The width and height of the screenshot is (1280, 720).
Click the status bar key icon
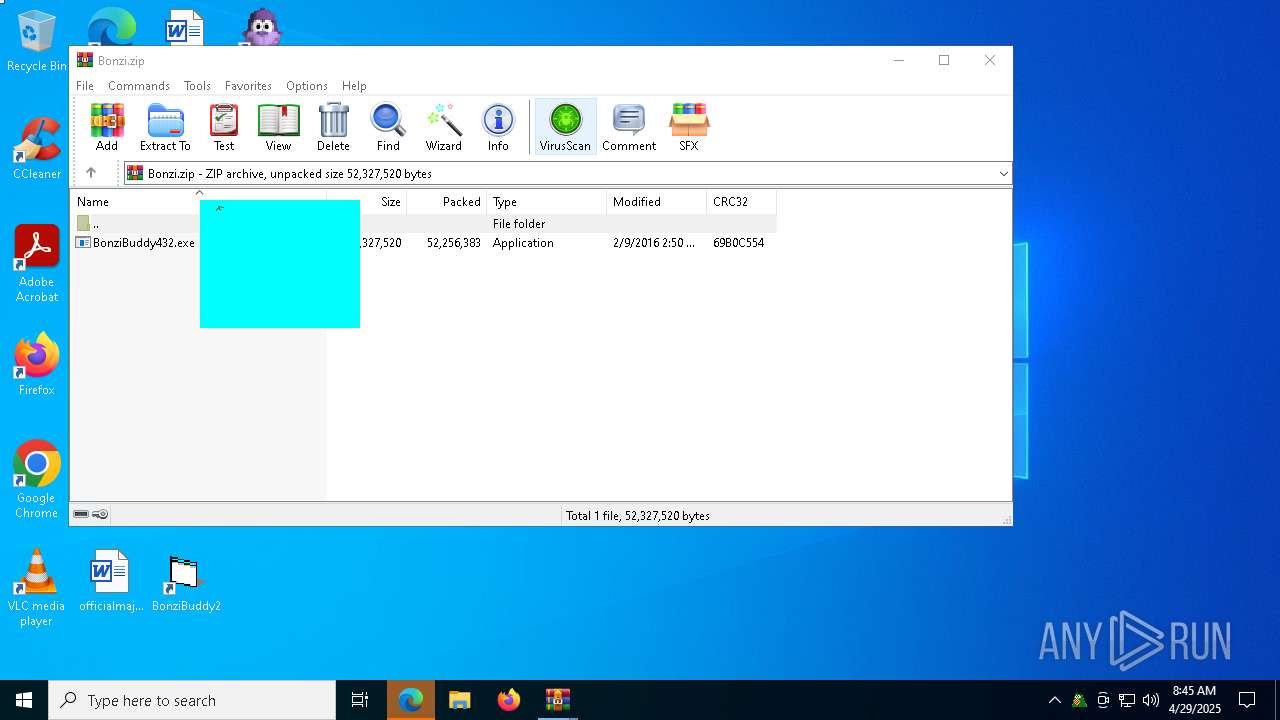tap(100, 514)
